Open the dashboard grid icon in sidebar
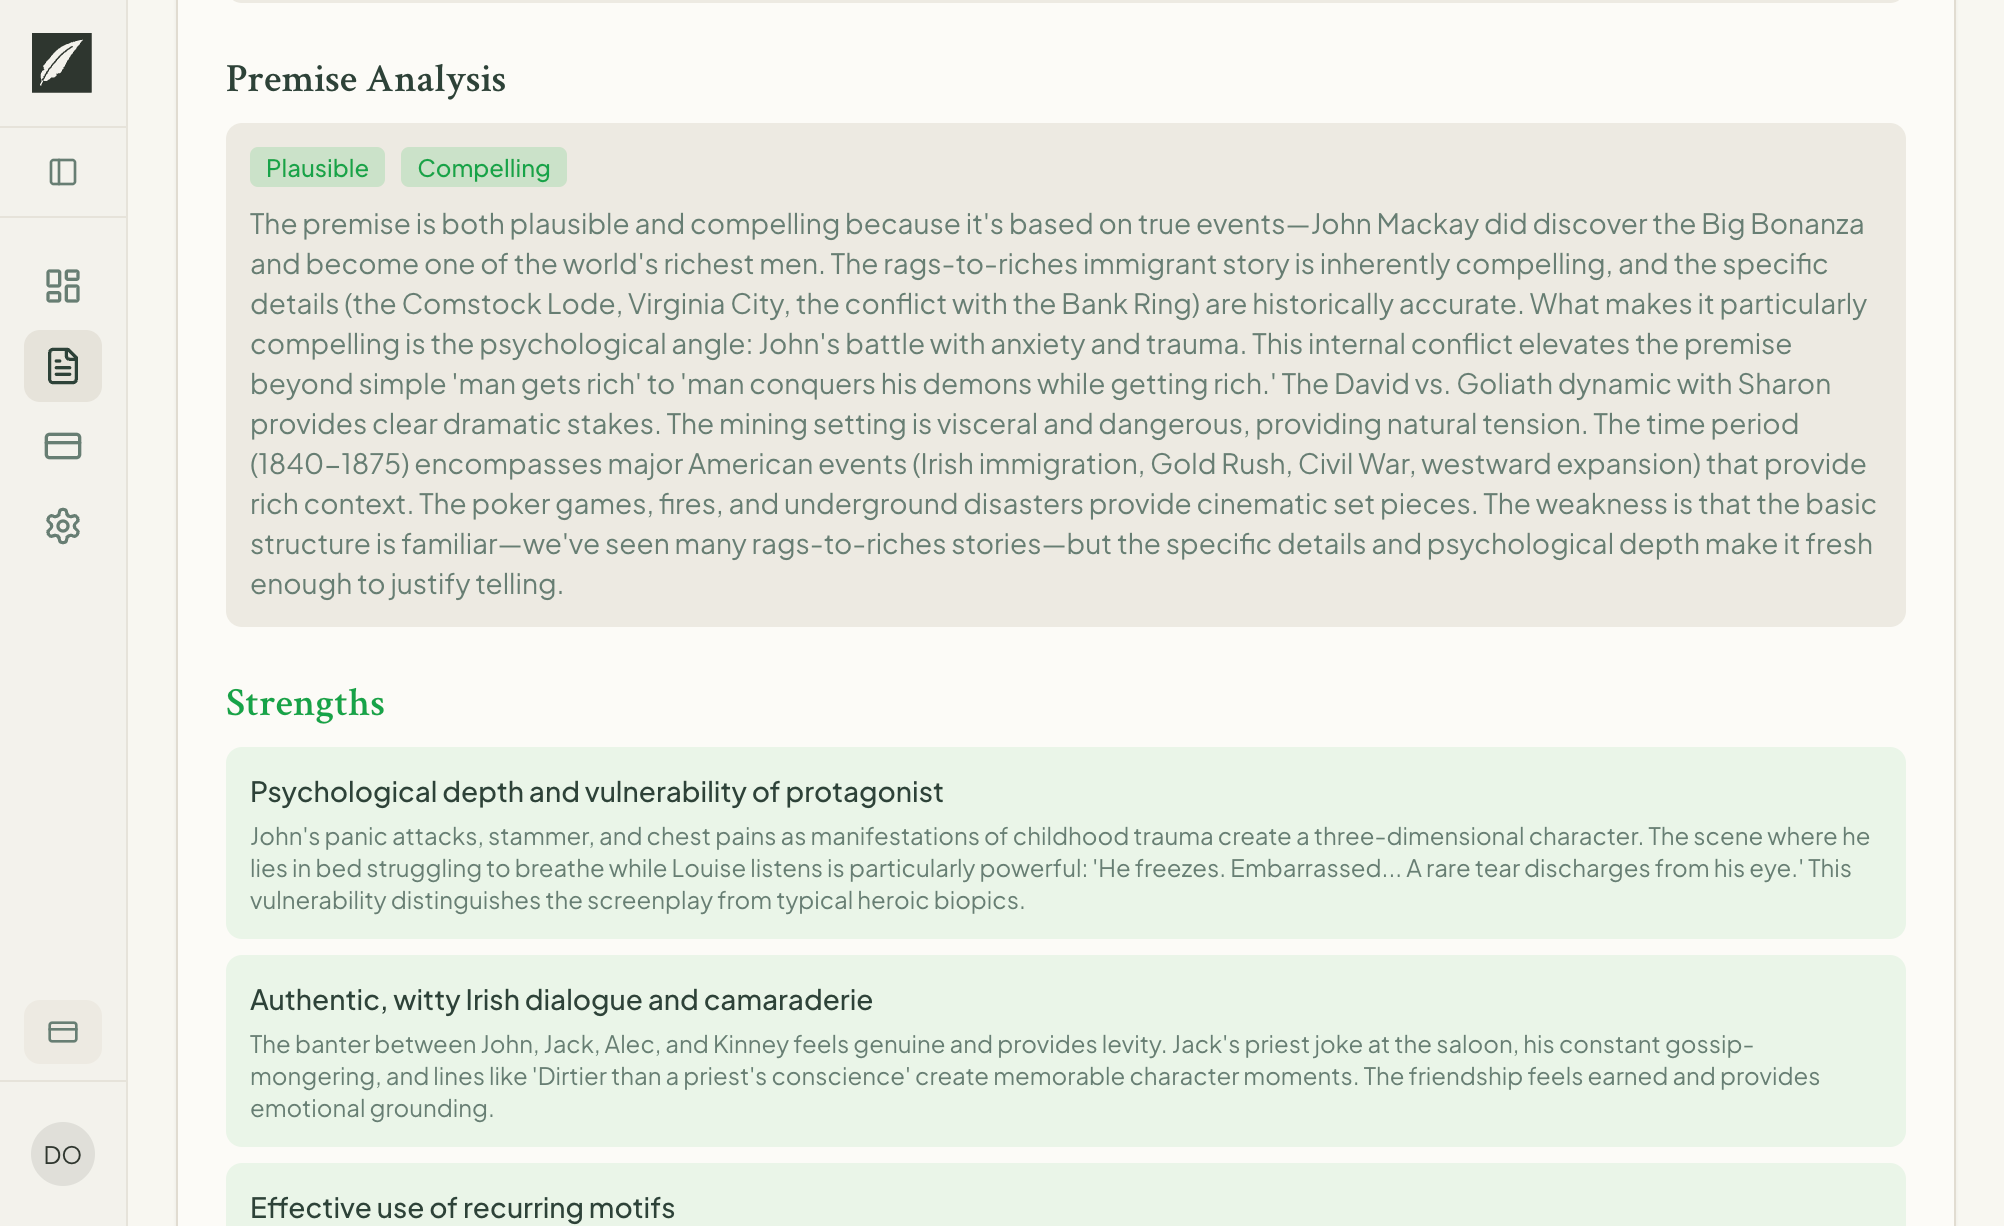2004x1226 pixels. (62, 287)
